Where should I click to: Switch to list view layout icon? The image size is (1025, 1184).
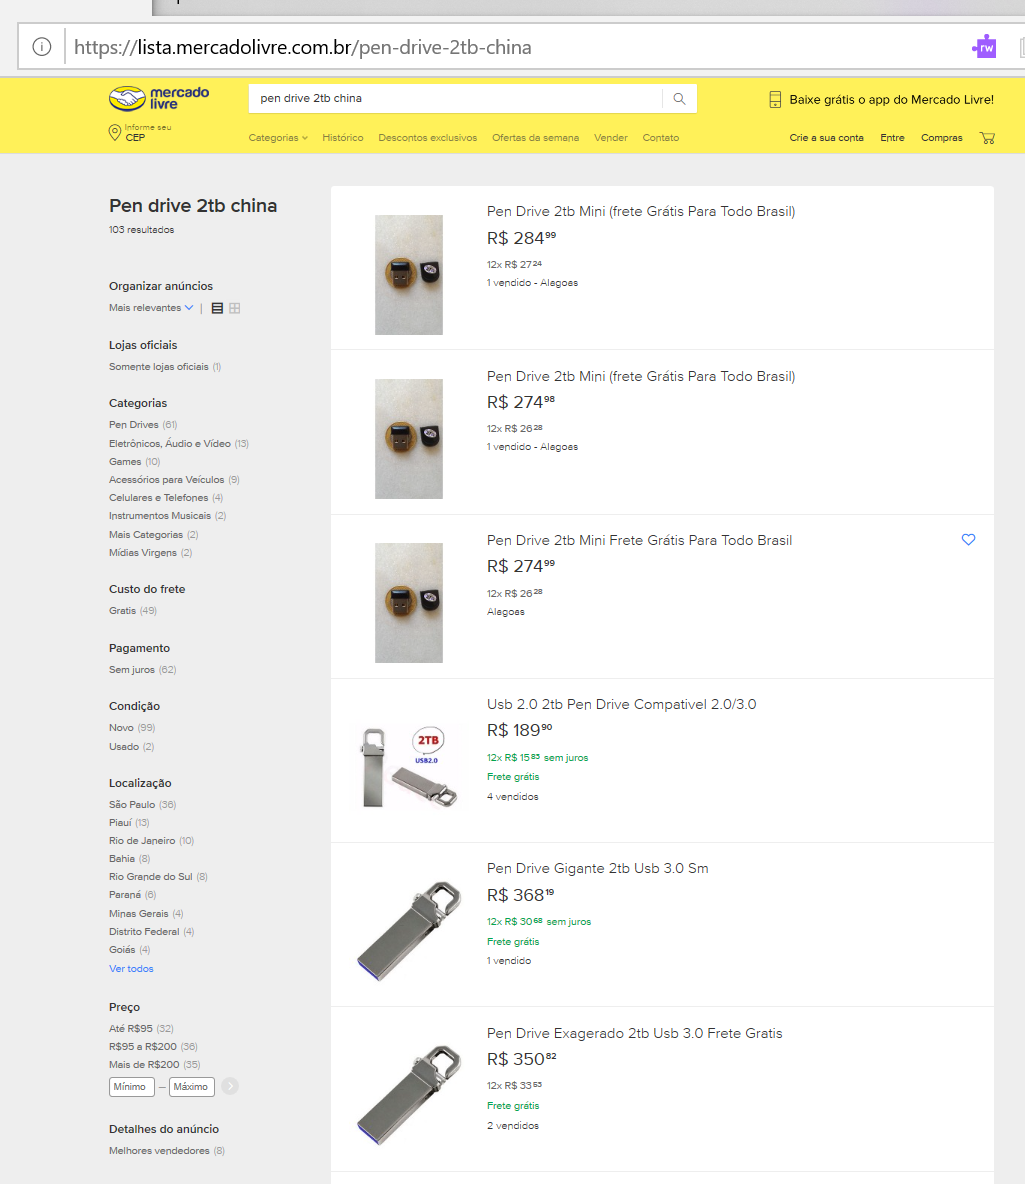[217, 308]
